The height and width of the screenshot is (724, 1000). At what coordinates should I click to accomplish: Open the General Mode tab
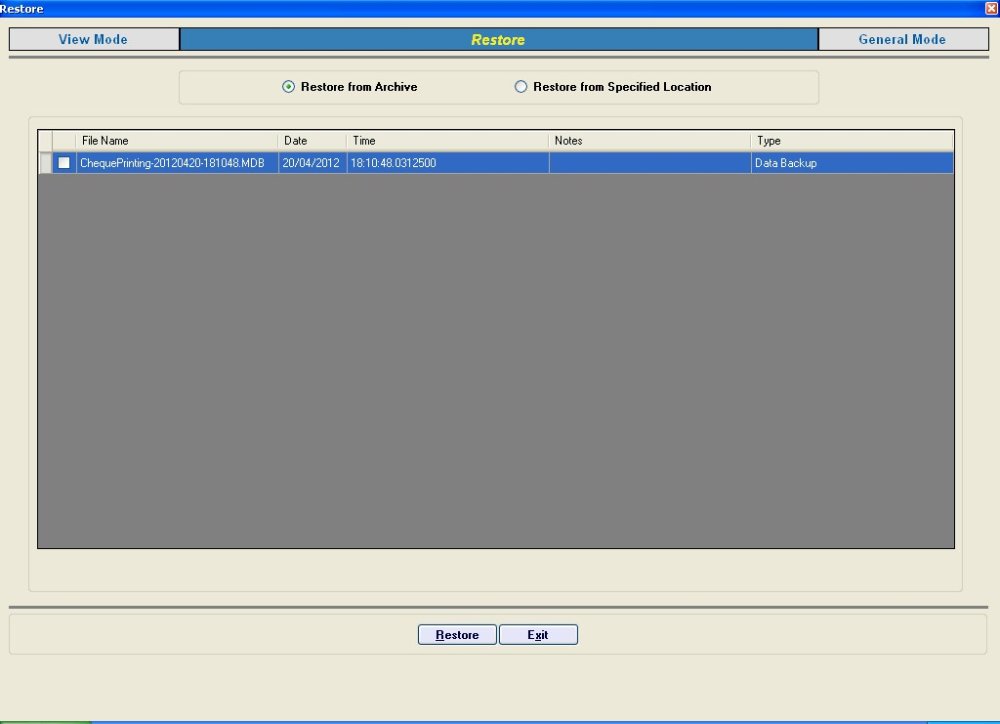(903, 39)
